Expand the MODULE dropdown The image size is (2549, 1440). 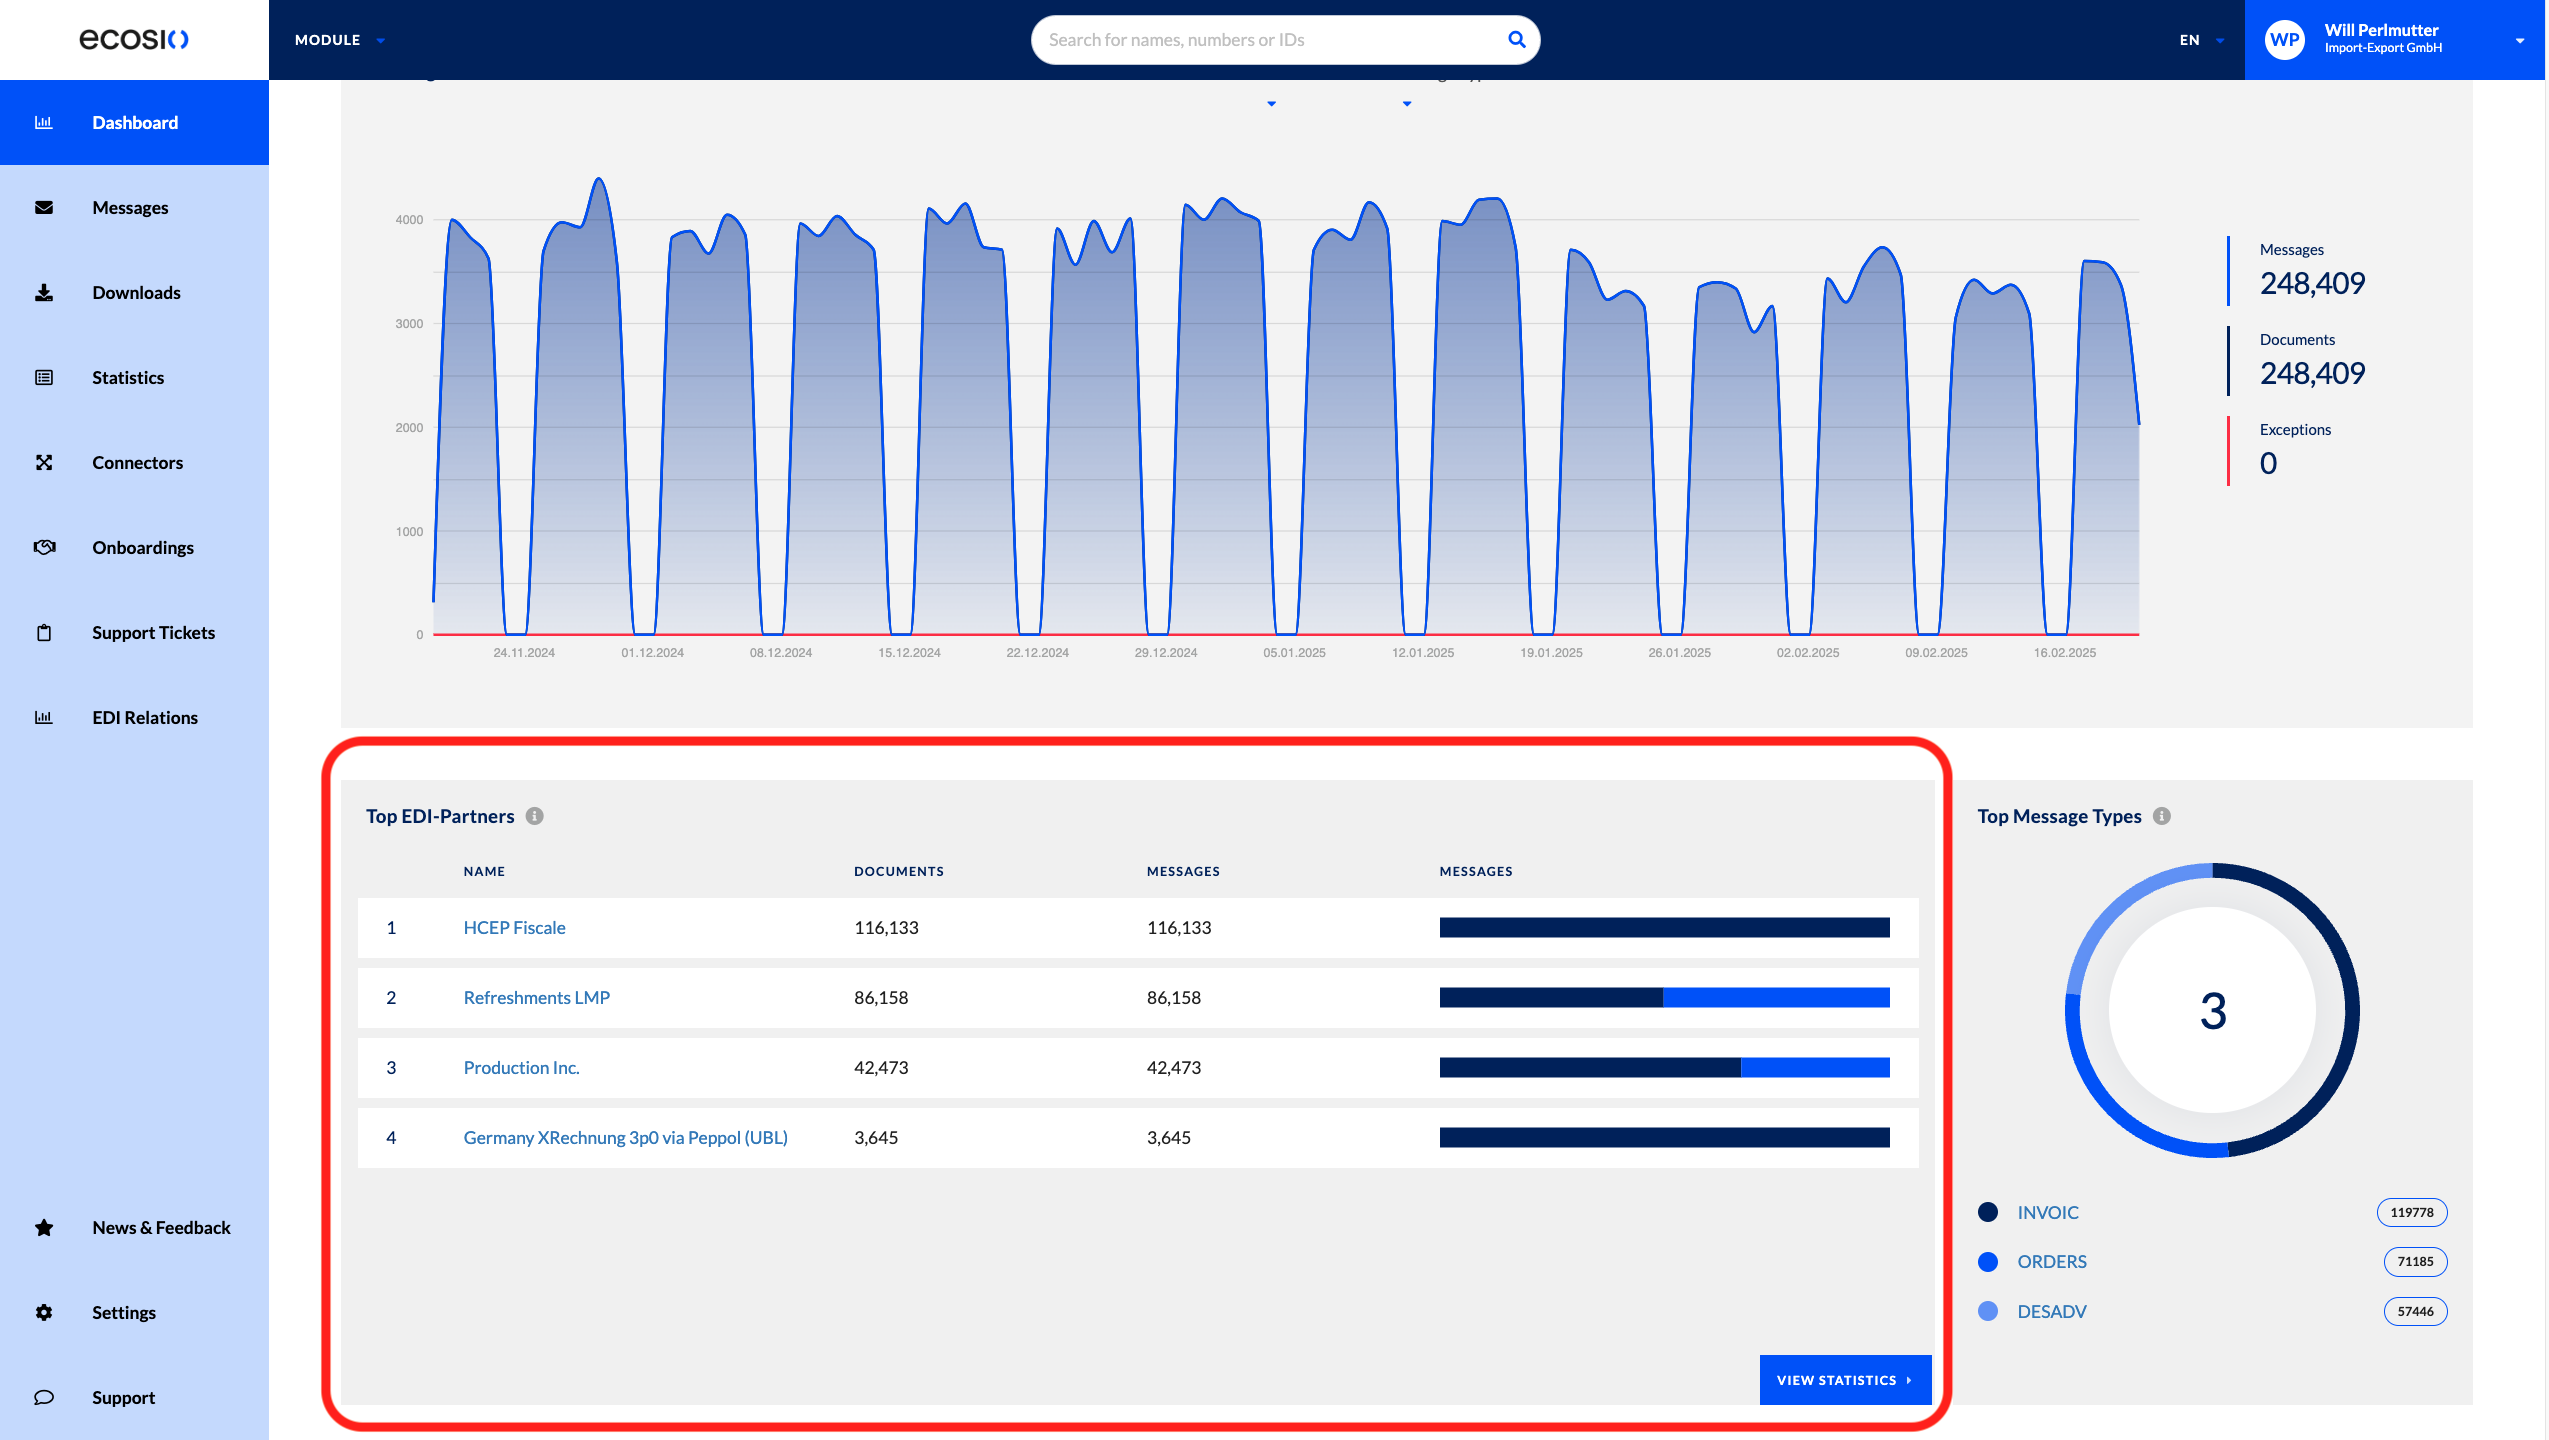click(340, 40)
